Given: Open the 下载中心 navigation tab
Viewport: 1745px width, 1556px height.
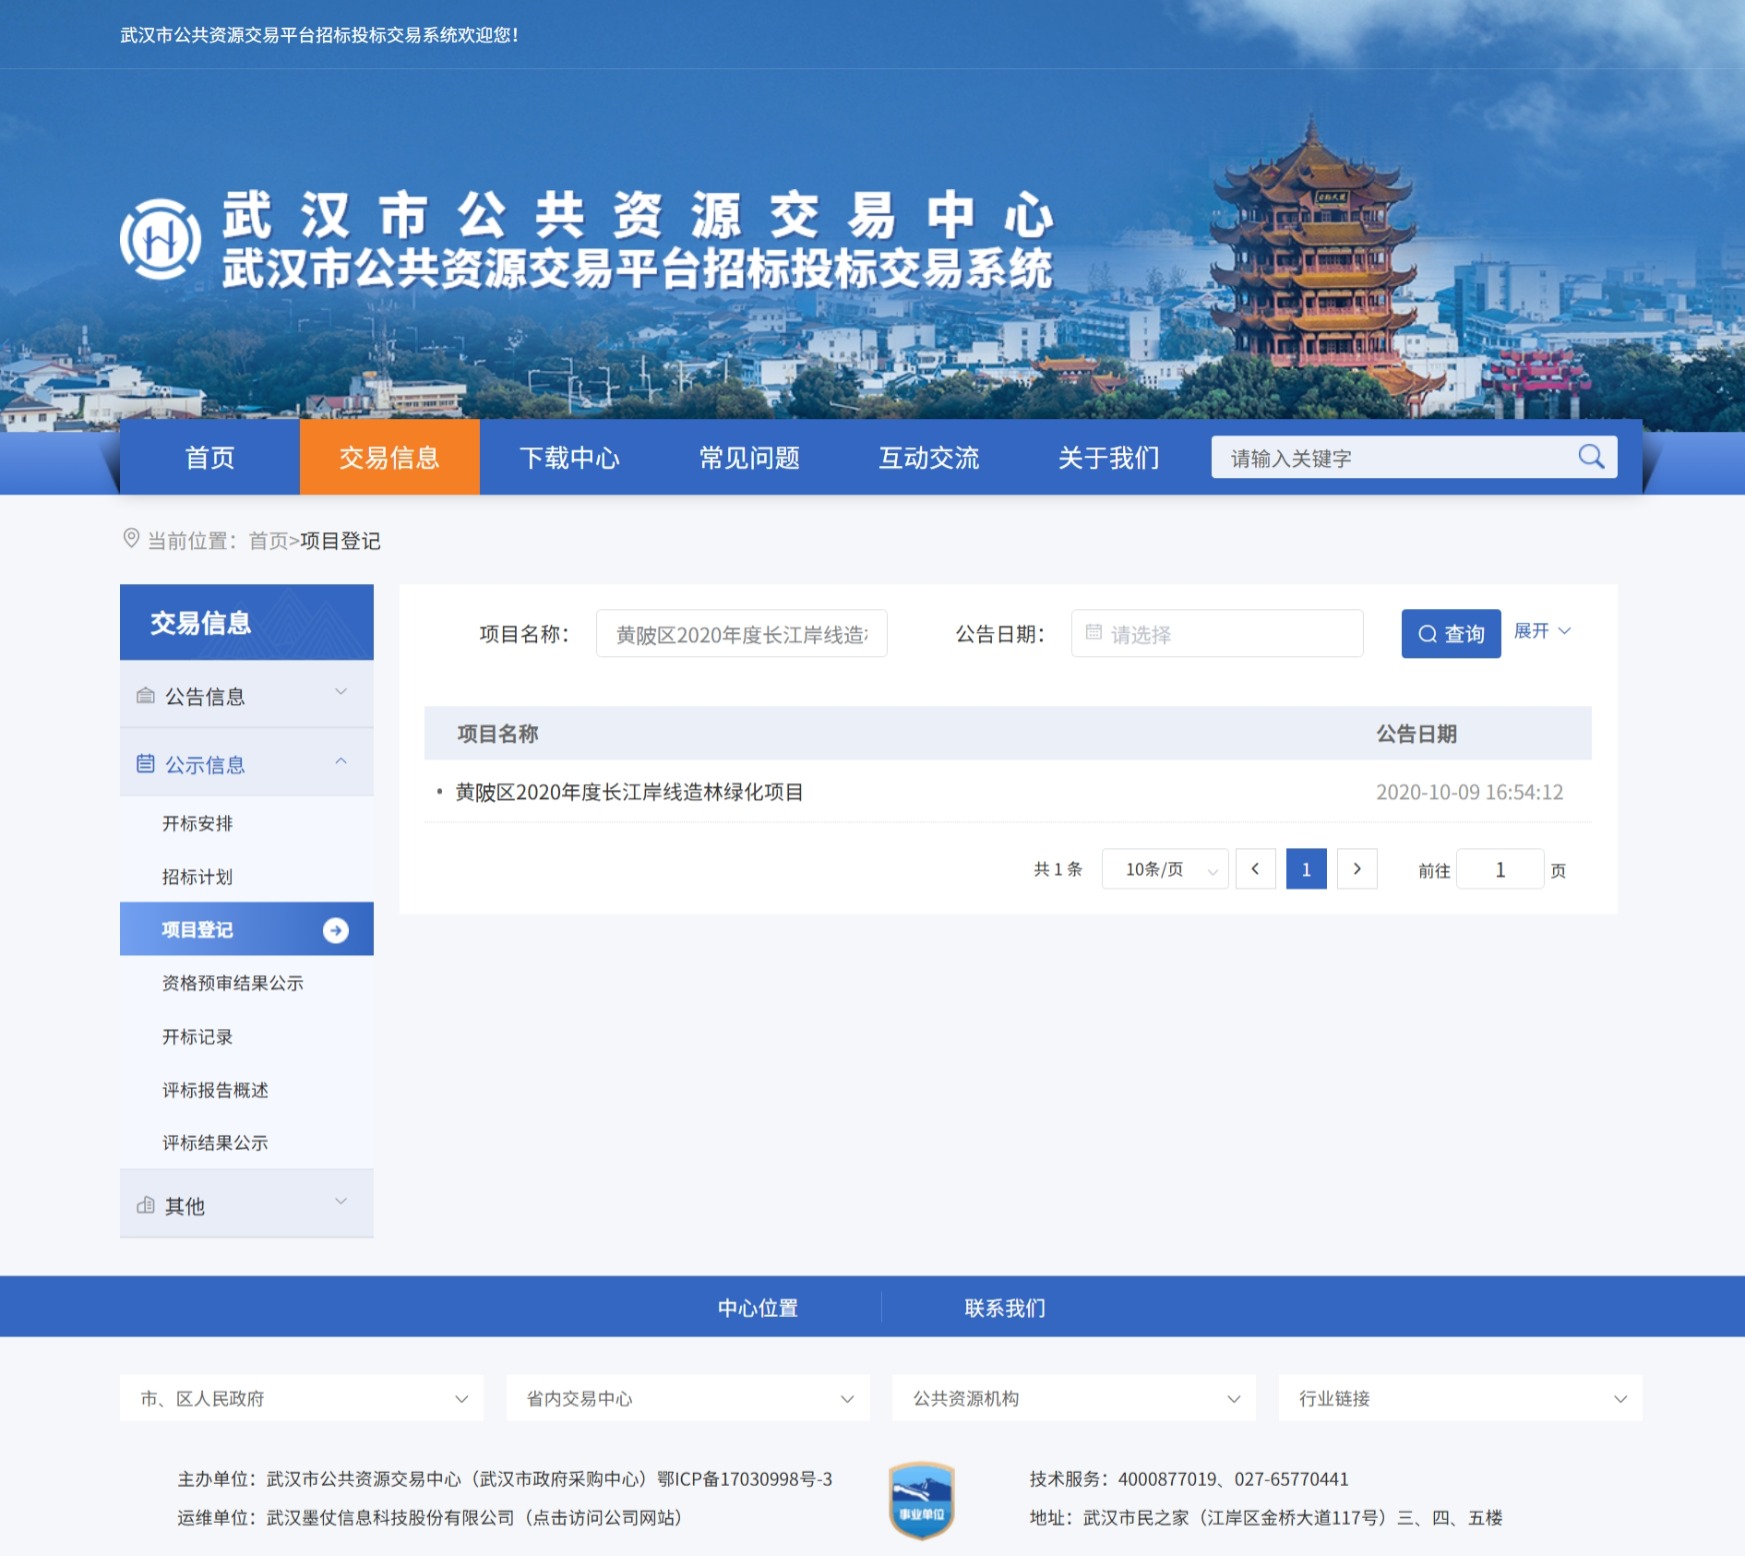Looking at the screenshot, I should coord(569,458).
